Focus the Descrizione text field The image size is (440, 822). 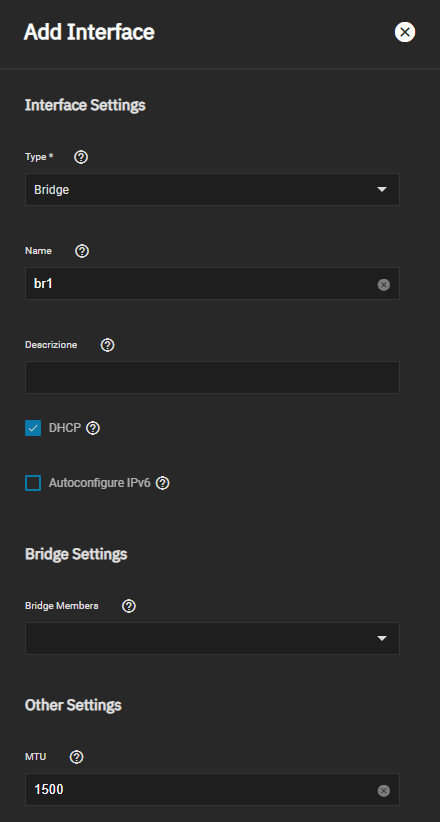click(212, 377)
